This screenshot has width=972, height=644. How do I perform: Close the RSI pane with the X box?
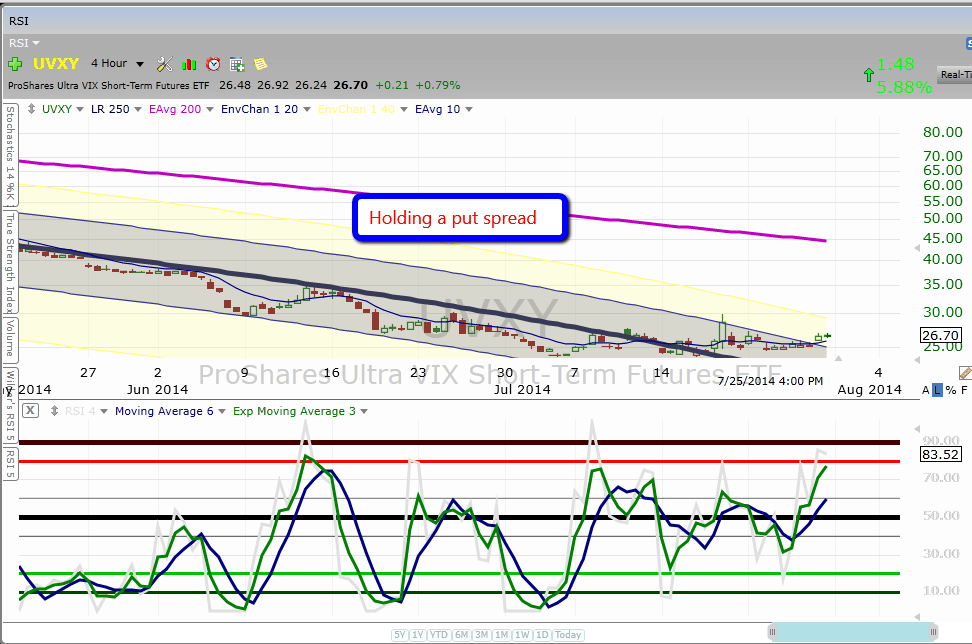[x=31, y=410]
